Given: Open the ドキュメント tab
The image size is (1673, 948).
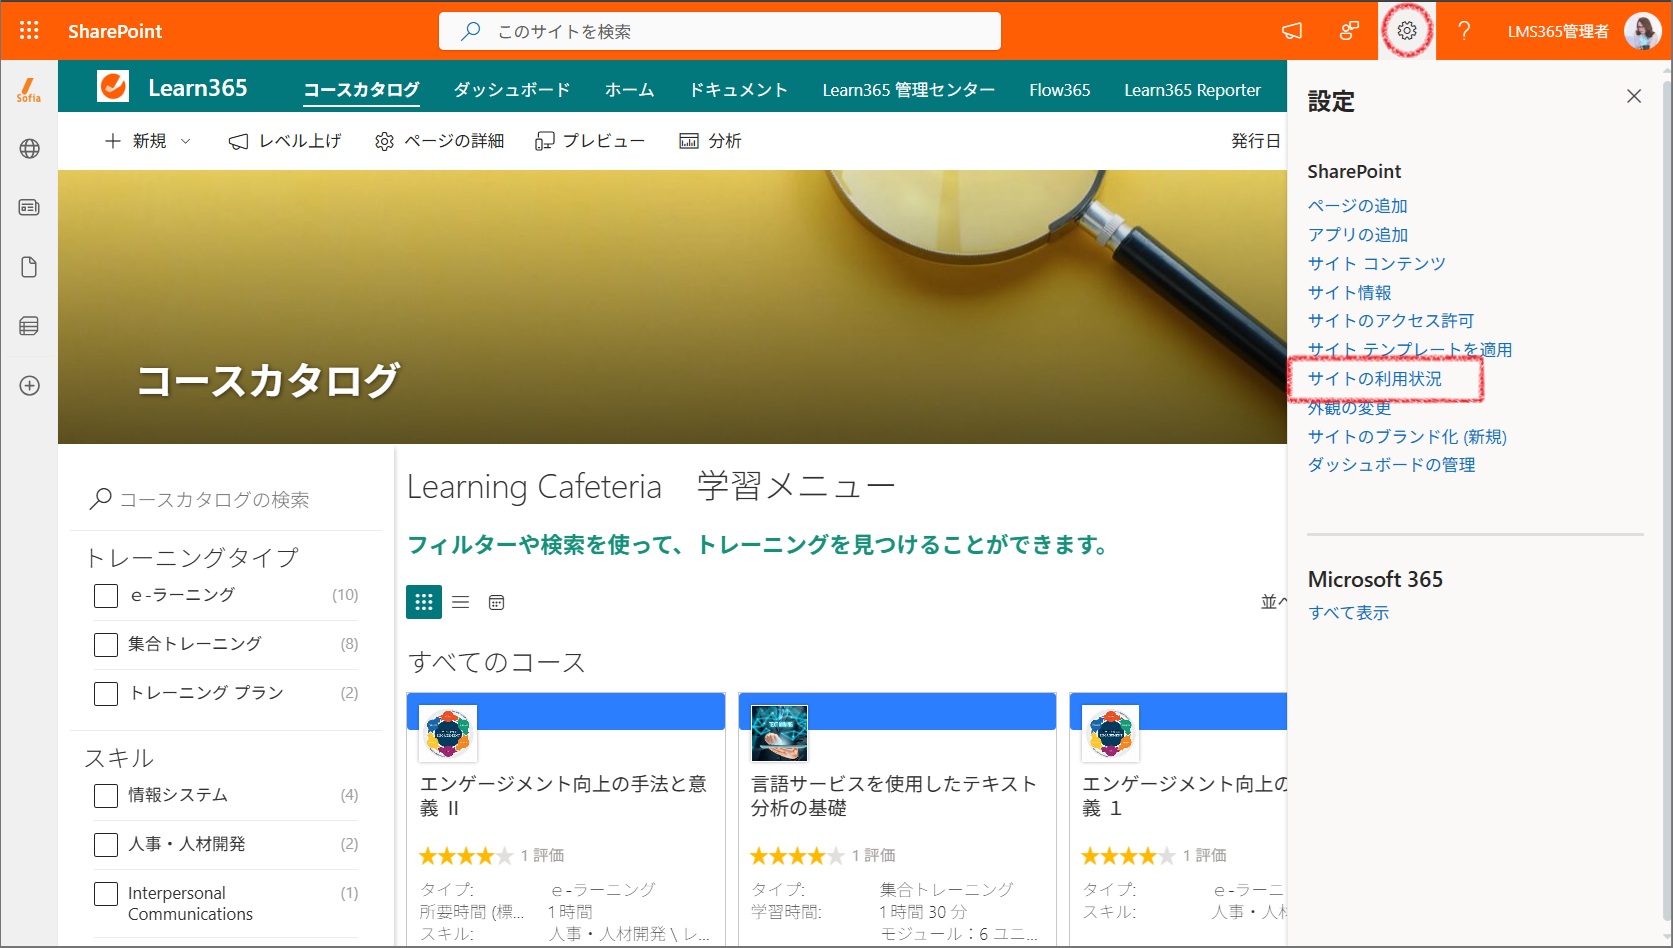Looking at the screenshot, I should coord(738,89).
